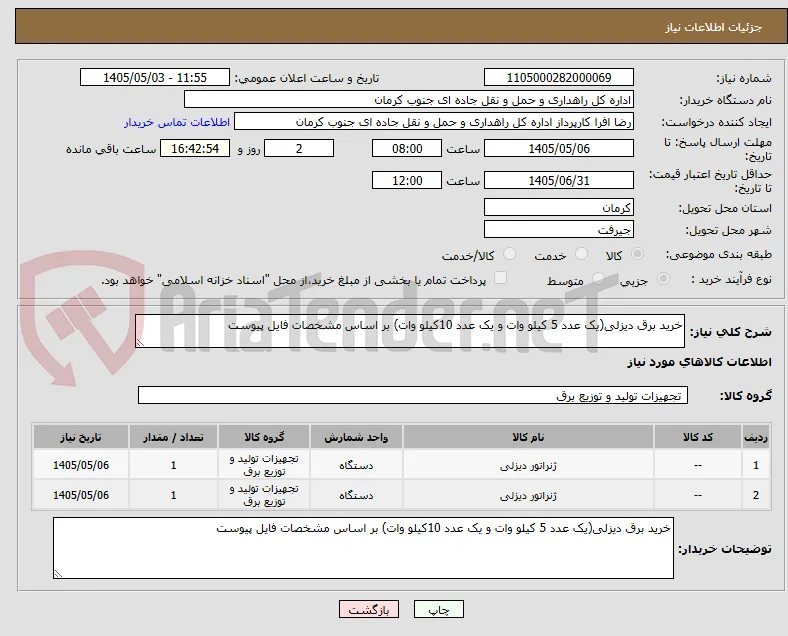
Task: Click row number 2 cell
Action: point(755,495)
